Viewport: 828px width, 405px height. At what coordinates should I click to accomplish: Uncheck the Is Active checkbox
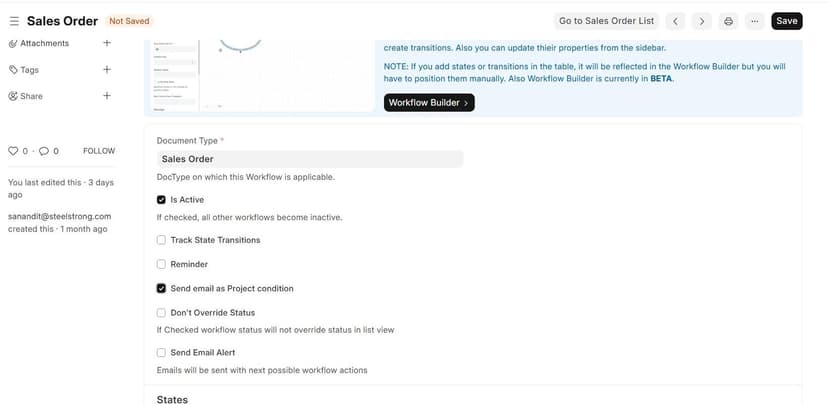pos(162,200)
